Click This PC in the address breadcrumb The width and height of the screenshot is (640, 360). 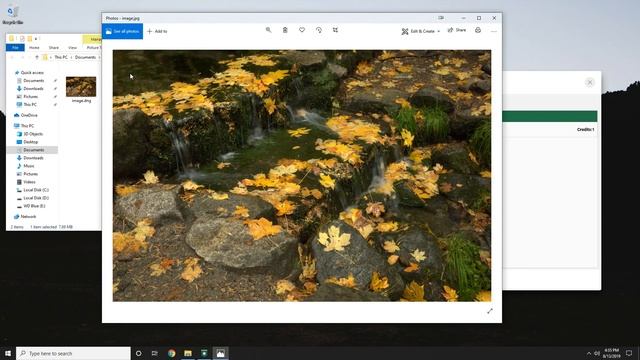61,58
